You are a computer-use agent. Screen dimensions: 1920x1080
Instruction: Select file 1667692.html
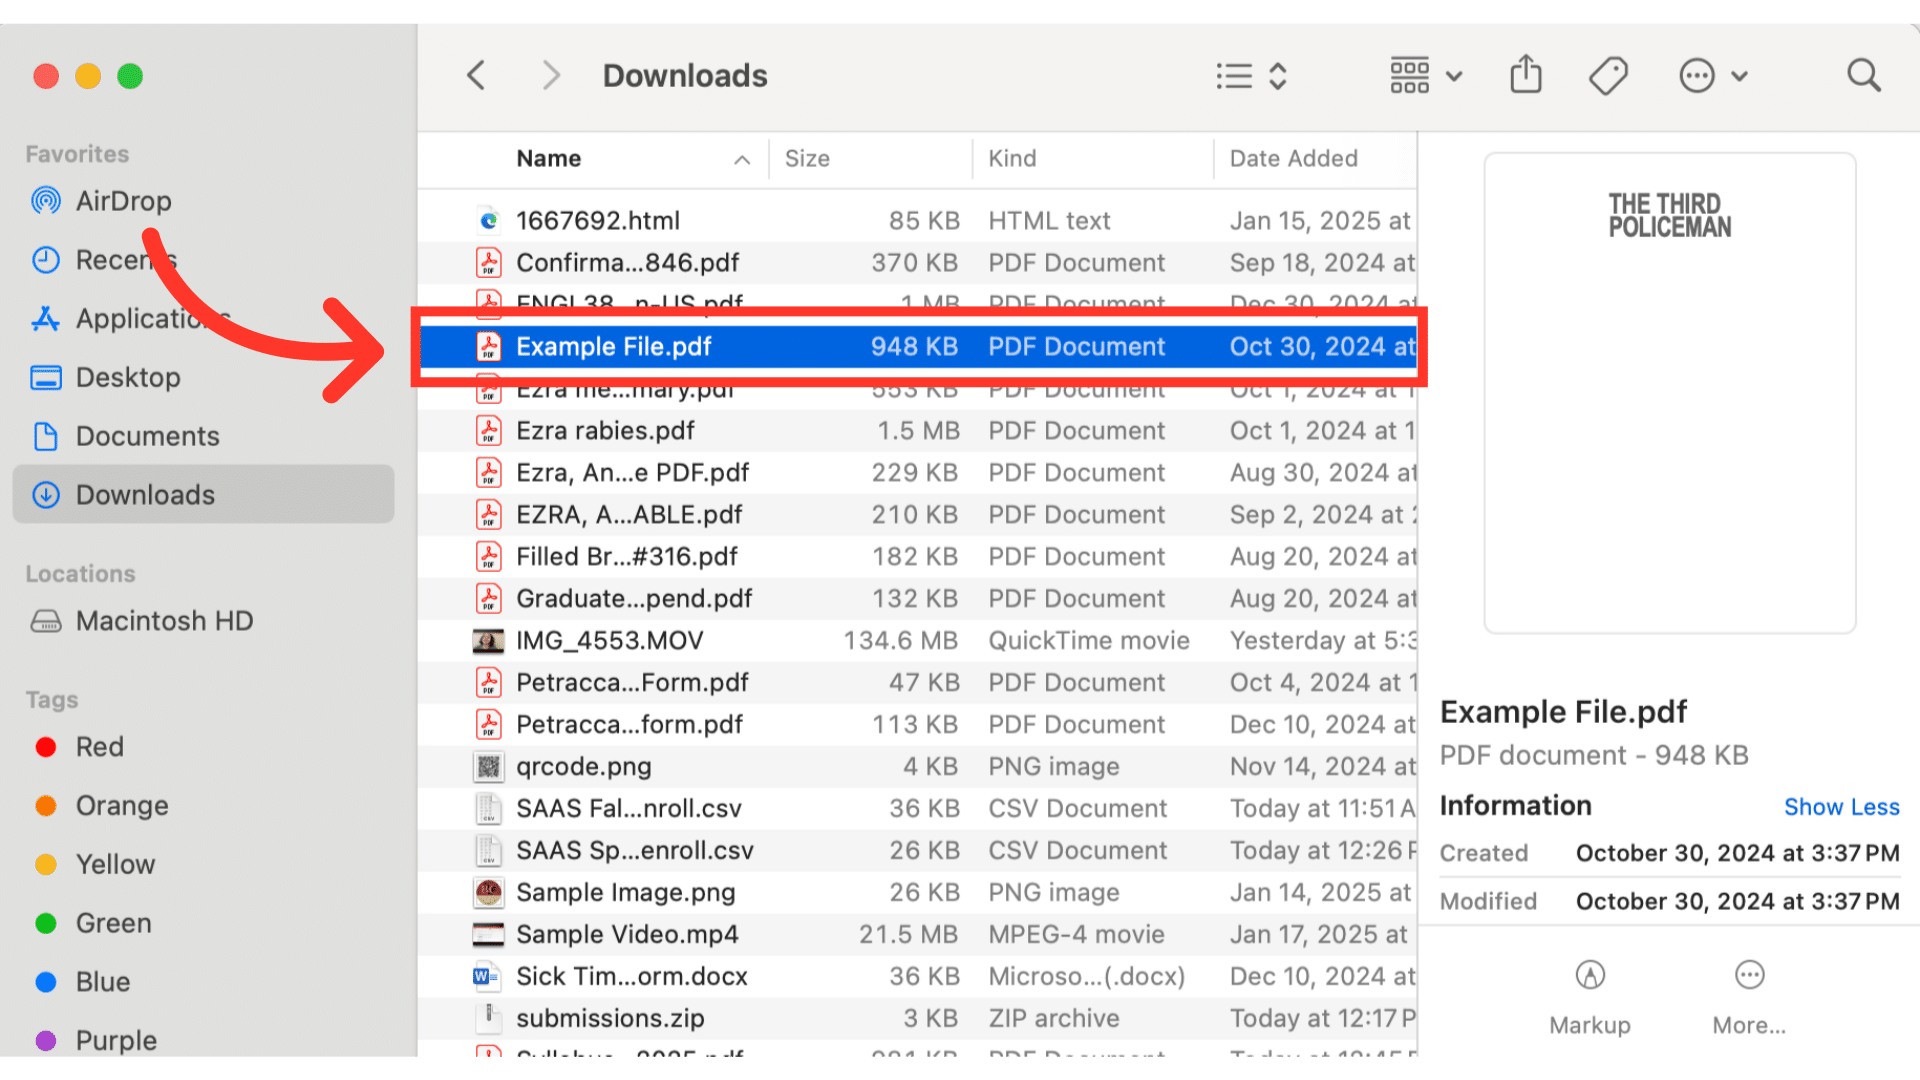pyautogui.click(x=918, y=221)
